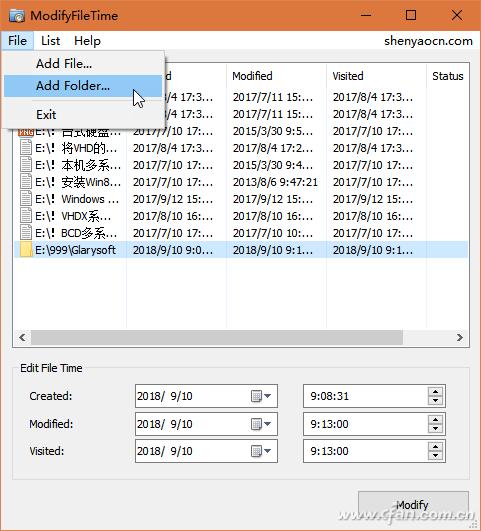Click the horizontal scrollbar left arrow
The width and height of the screenshot is (481, 531).
point(22,337)
